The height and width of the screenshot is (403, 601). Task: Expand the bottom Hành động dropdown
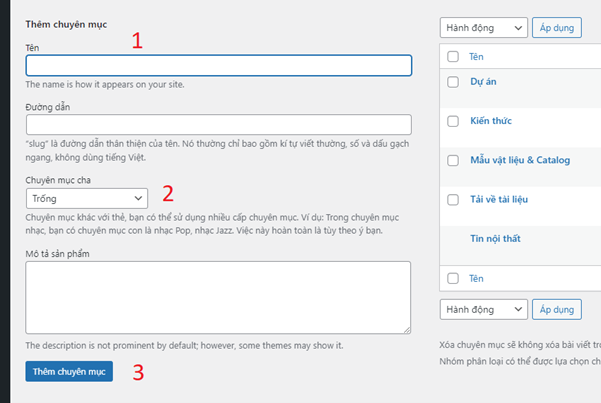(483, 309)
